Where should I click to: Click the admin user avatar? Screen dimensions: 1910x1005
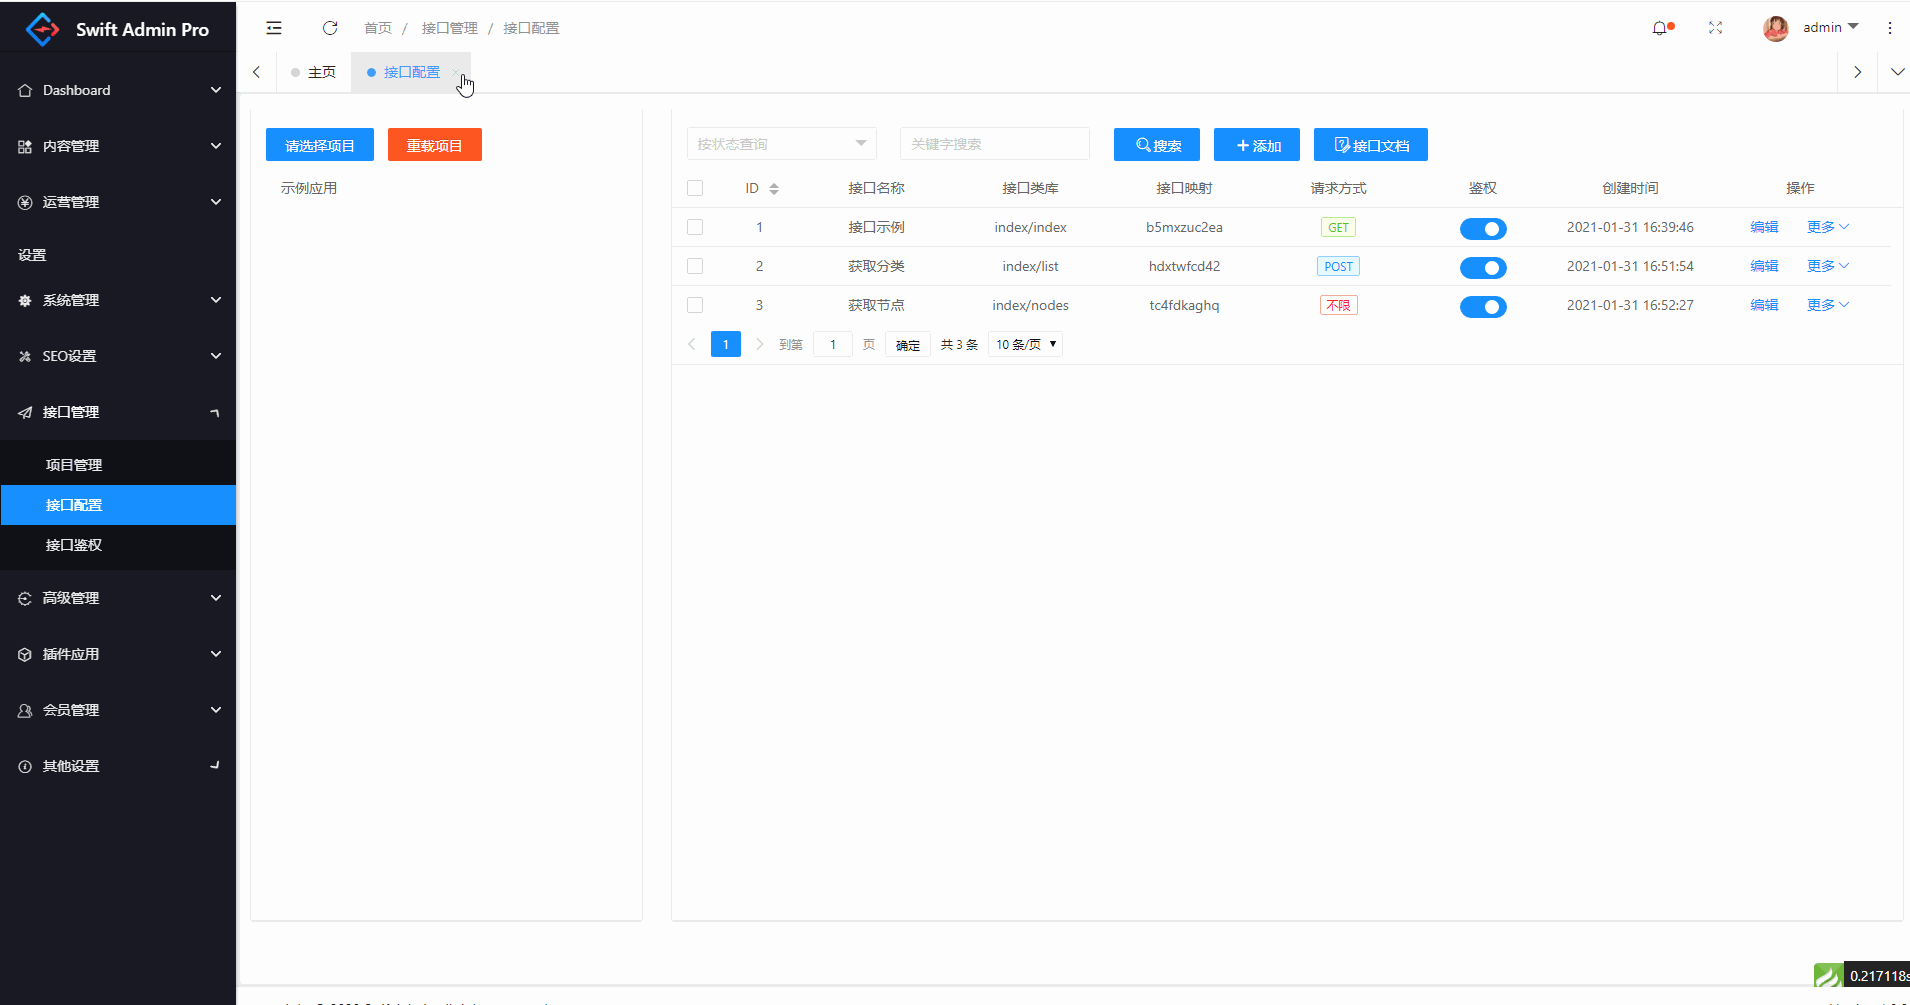1775,28
